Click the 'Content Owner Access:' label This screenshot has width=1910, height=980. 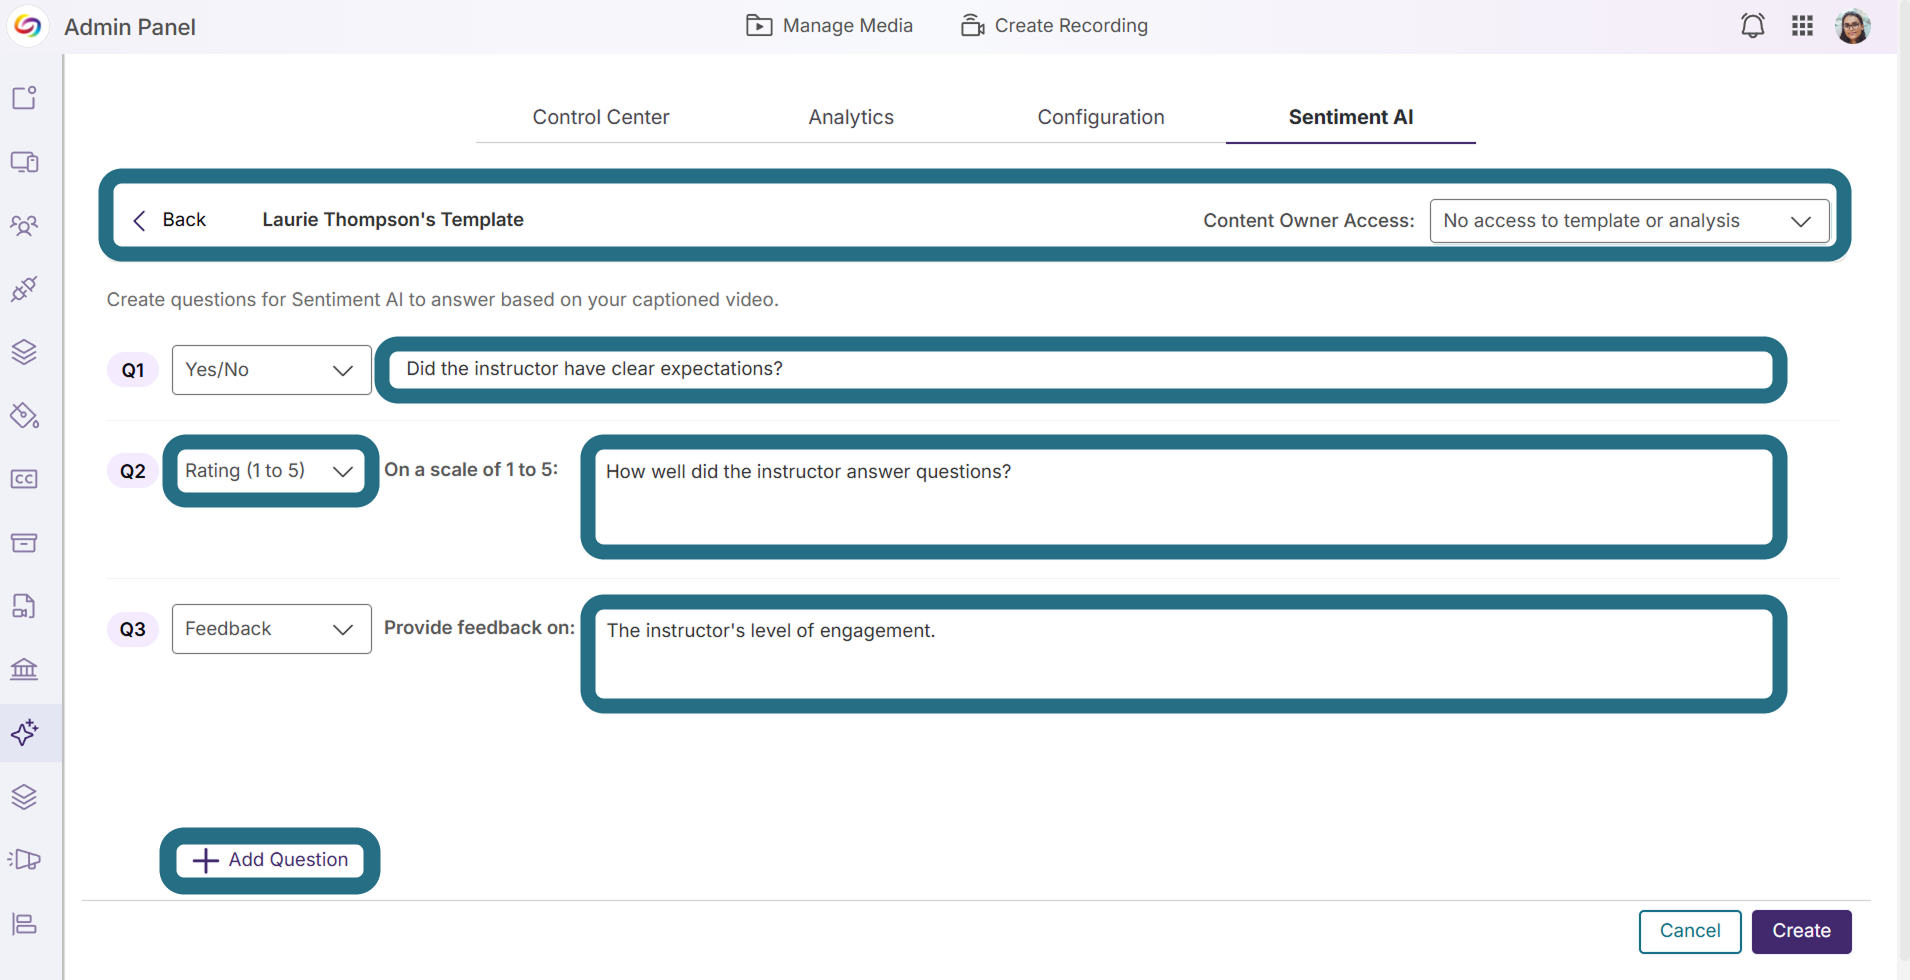point(1308,221)
